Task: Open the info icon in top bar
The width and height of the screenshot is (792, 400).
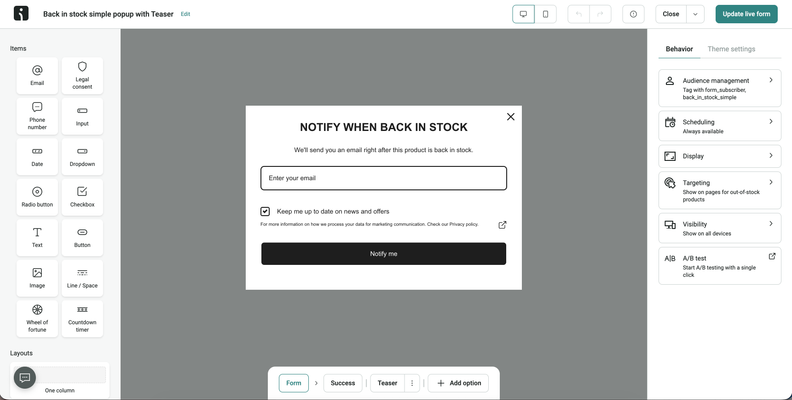Action: click(633, 14)
